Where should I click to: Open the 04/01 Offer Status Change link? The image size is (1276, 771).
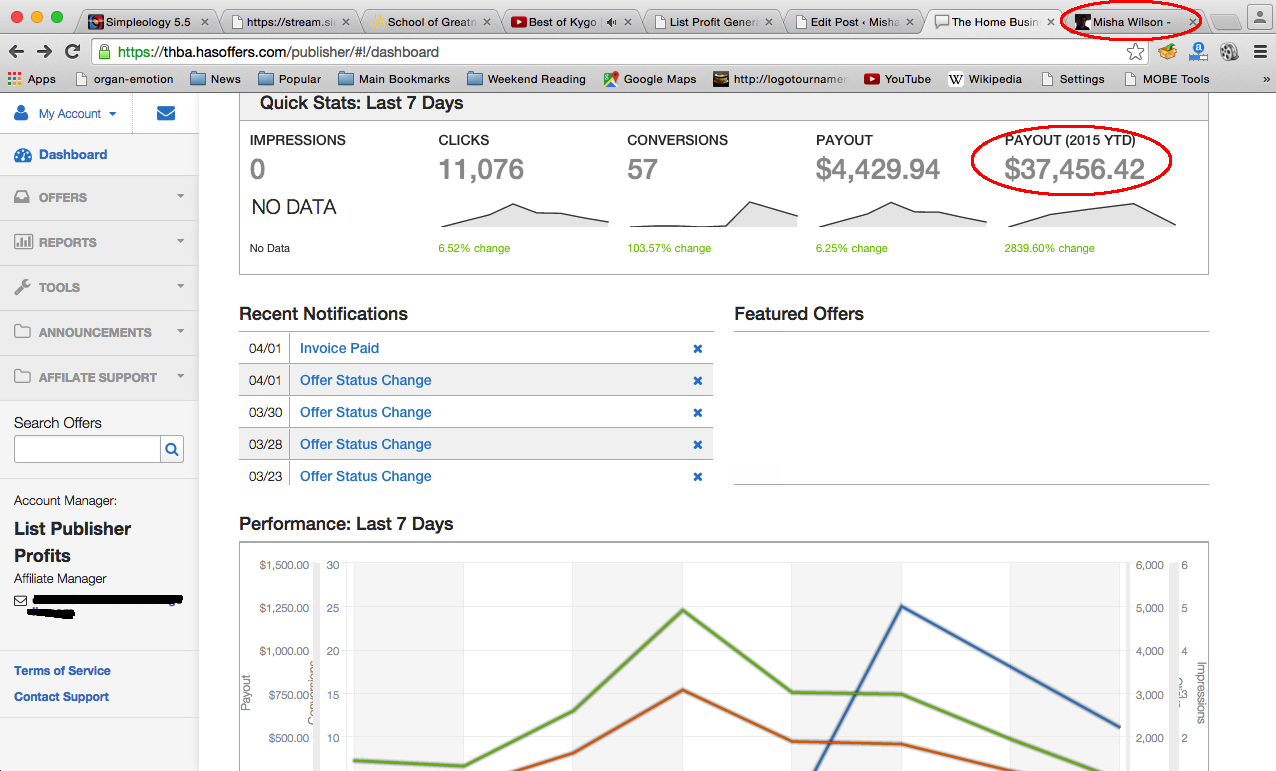point(365,380)
